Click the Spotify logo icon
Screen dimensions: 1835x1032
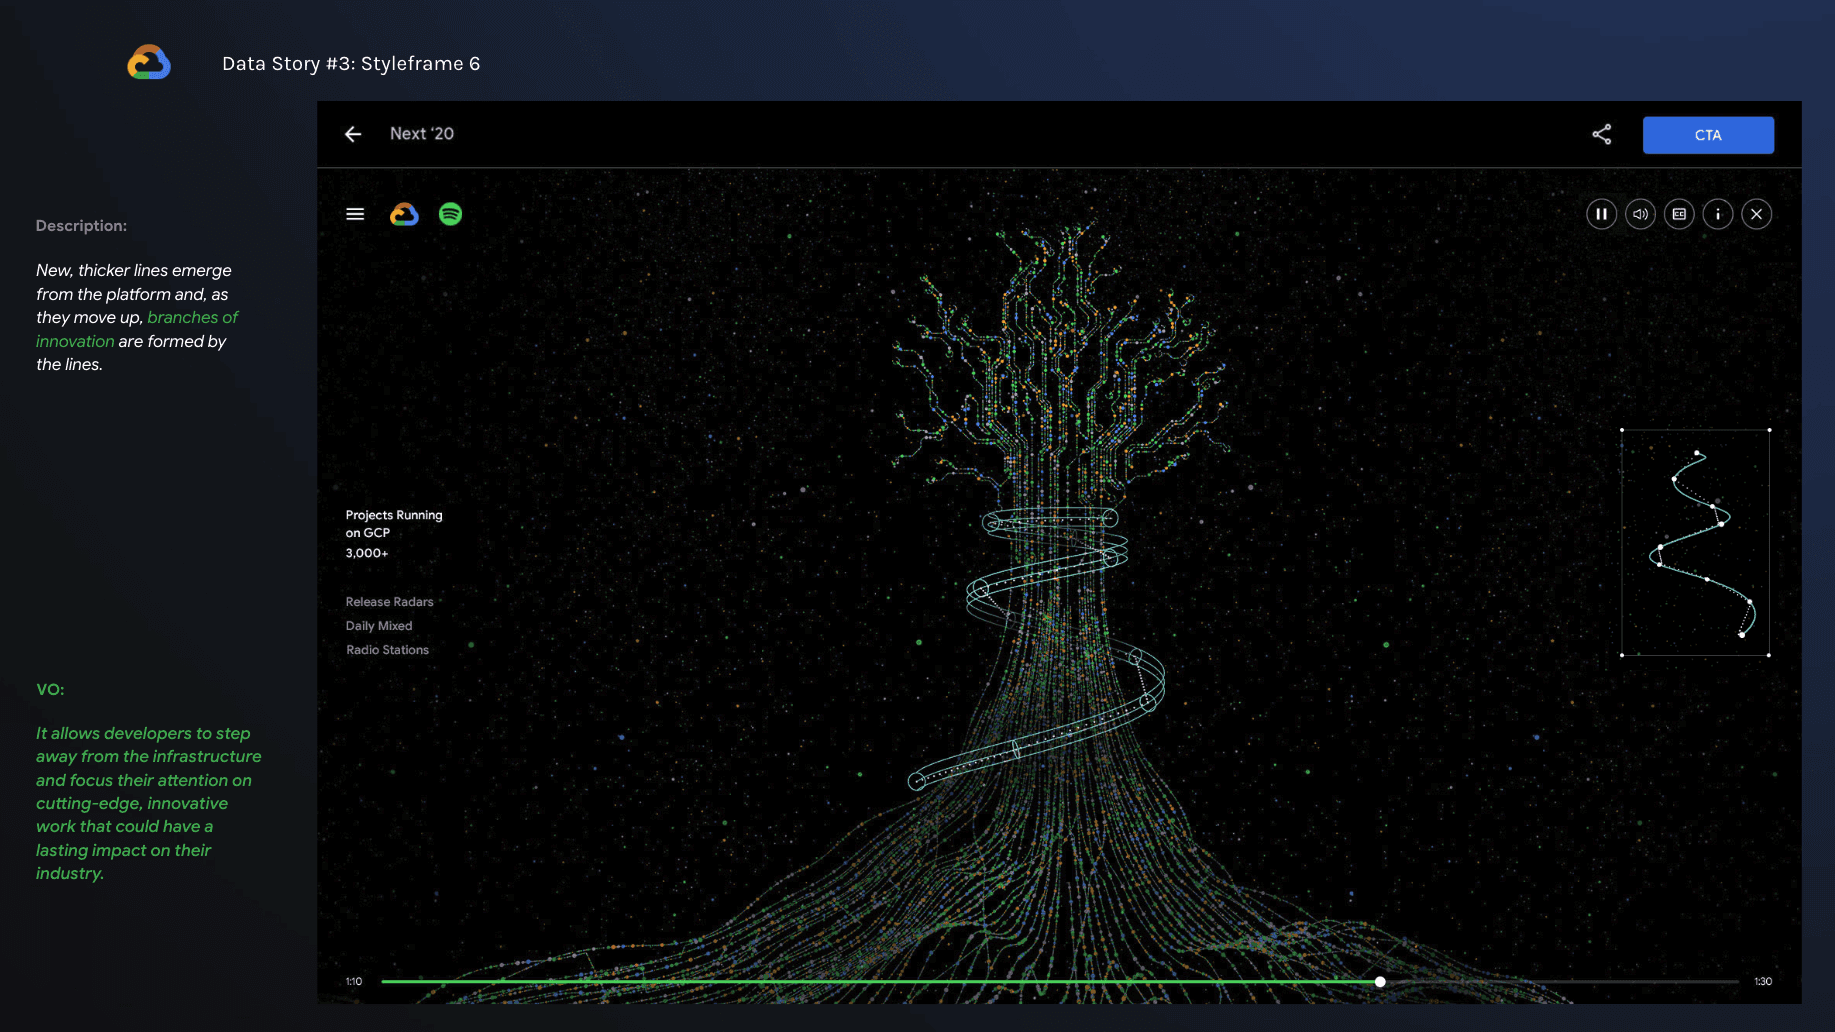(x=450, y=214)
